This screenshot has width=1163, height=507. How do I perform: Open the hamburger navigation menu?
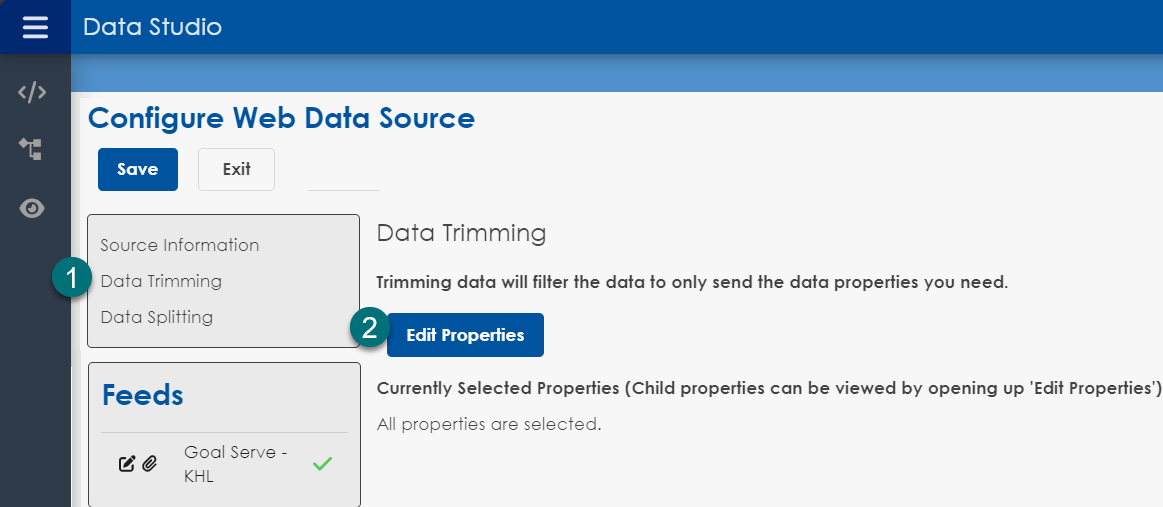pyautogui.click(x=35, y=27)
